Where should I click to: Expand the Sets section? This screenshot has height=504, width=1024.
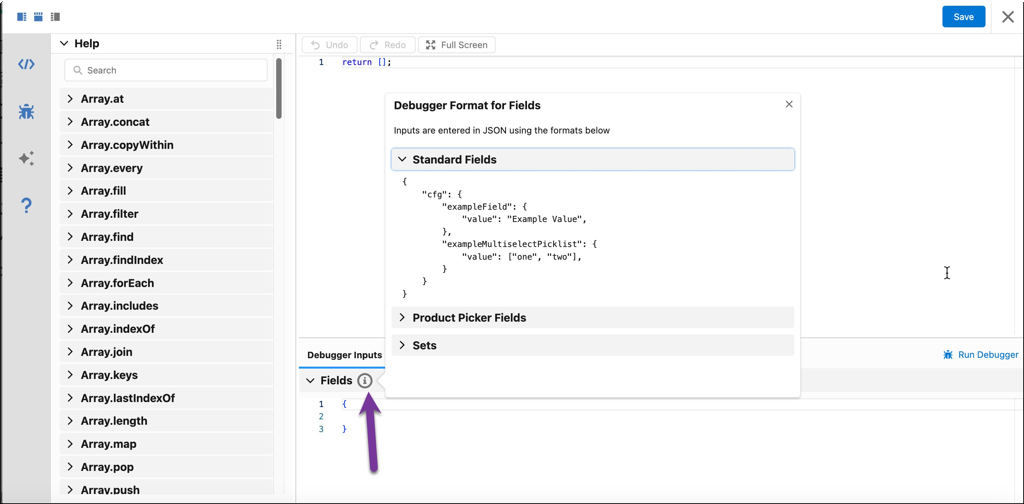click(x=592, y=345)
